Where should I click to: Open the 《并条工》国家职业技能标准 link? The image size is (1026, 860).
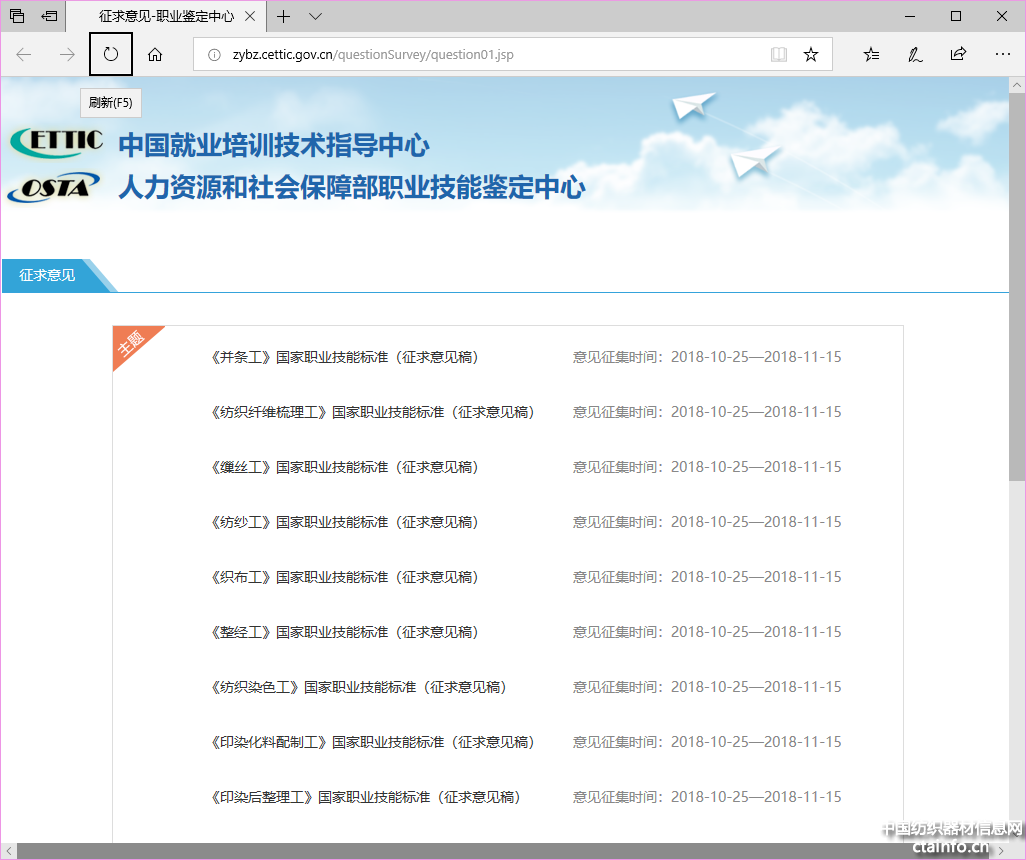click(x=344, y=357)
